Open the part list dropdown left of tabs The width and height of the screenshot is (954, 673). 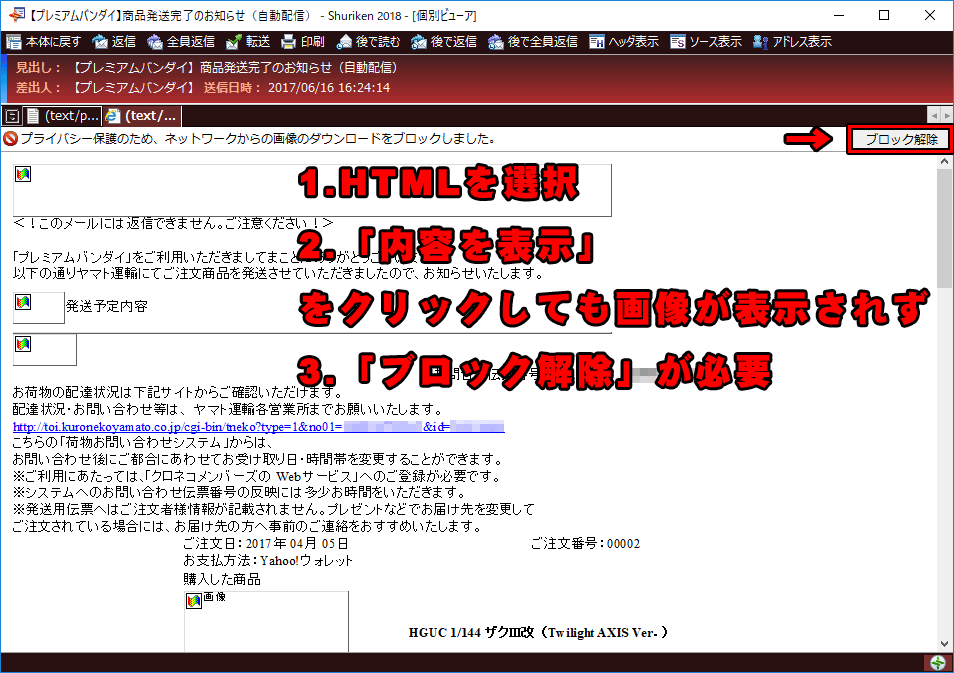[x=12, y=115]
